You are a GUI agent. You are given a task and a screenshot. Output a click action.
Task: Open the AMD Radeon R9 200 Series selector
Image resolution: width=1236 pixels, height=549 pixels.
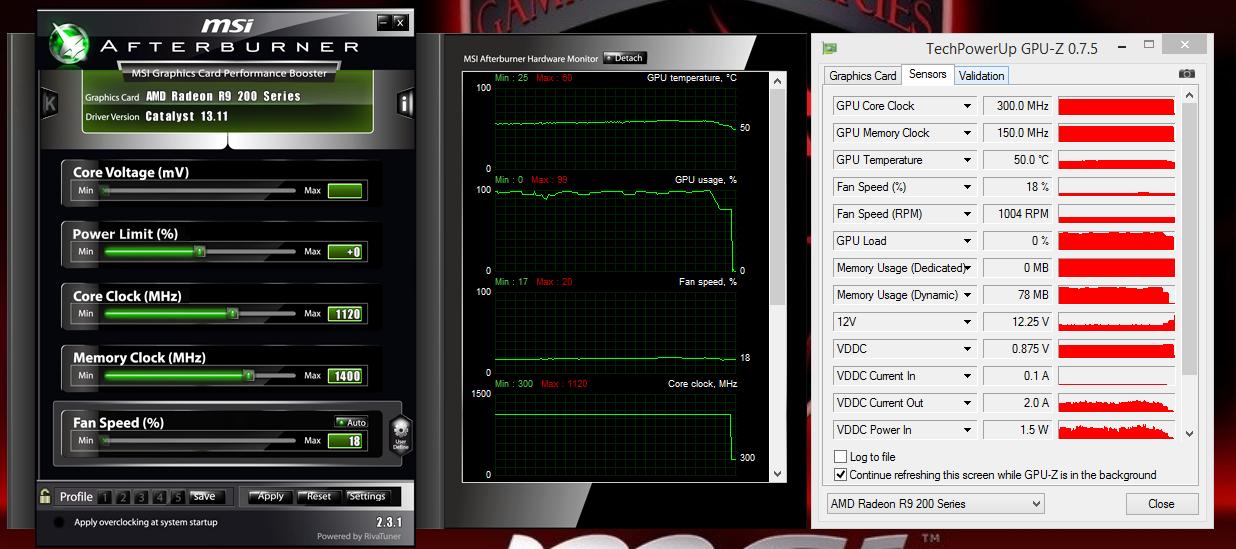(x=935, y=504)
